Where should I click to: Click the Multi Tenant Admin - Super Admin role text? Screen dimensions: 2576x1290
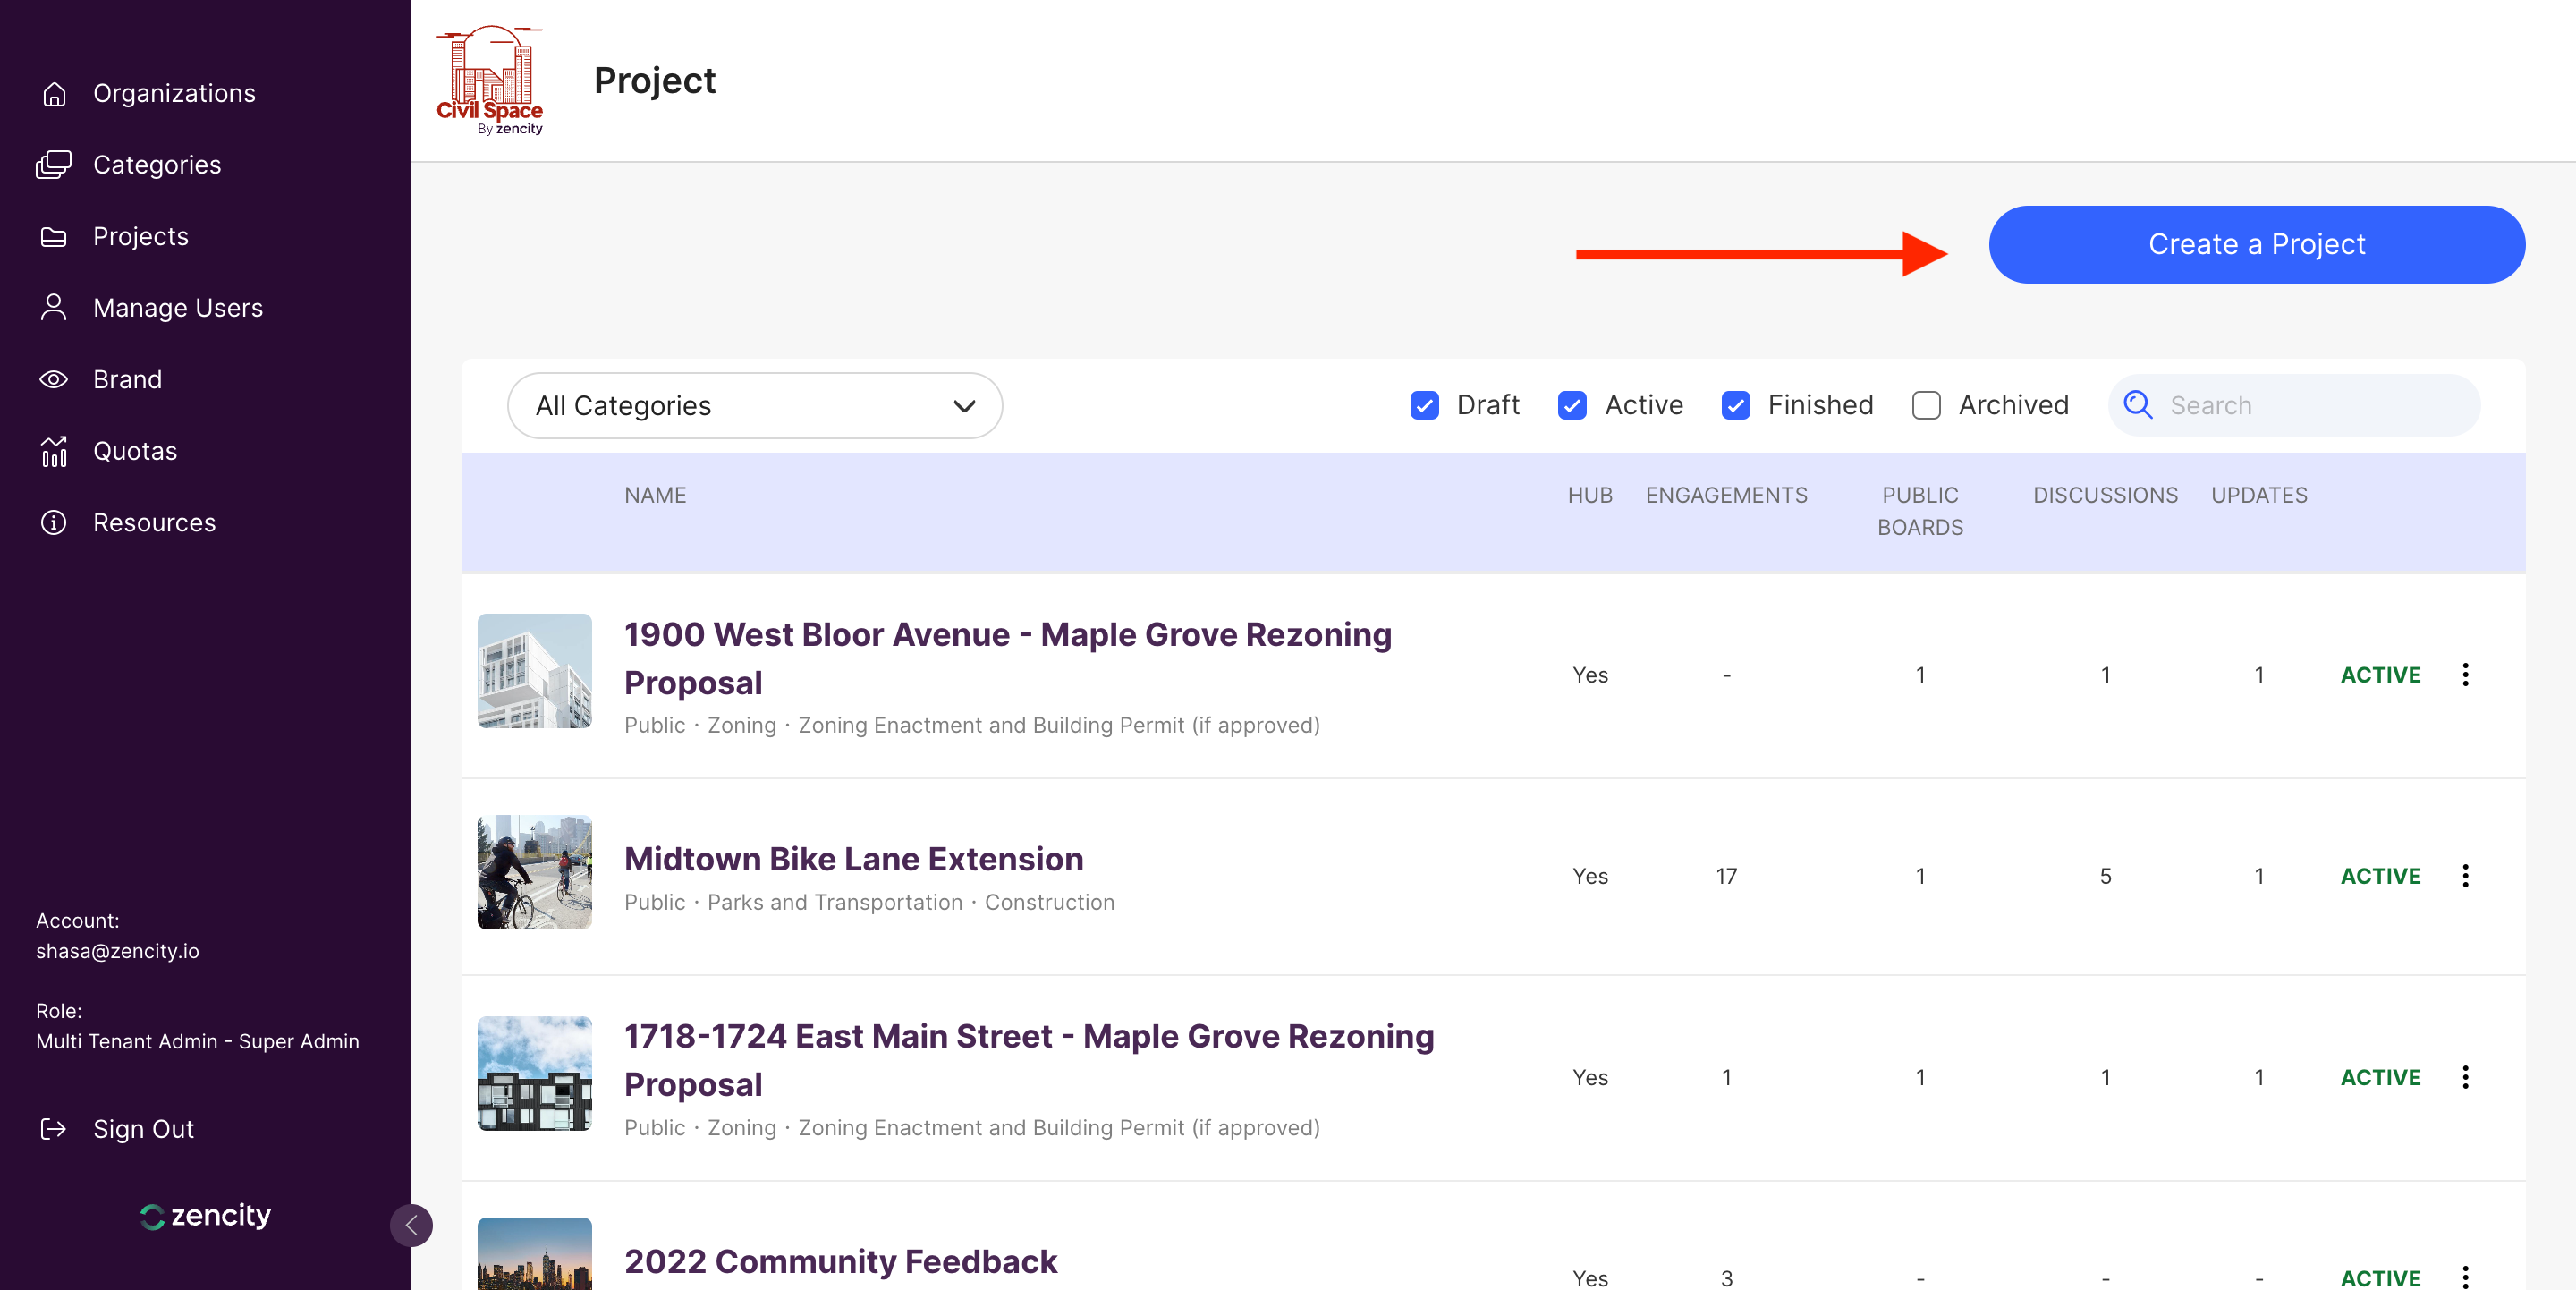[x=198, y=1041]
